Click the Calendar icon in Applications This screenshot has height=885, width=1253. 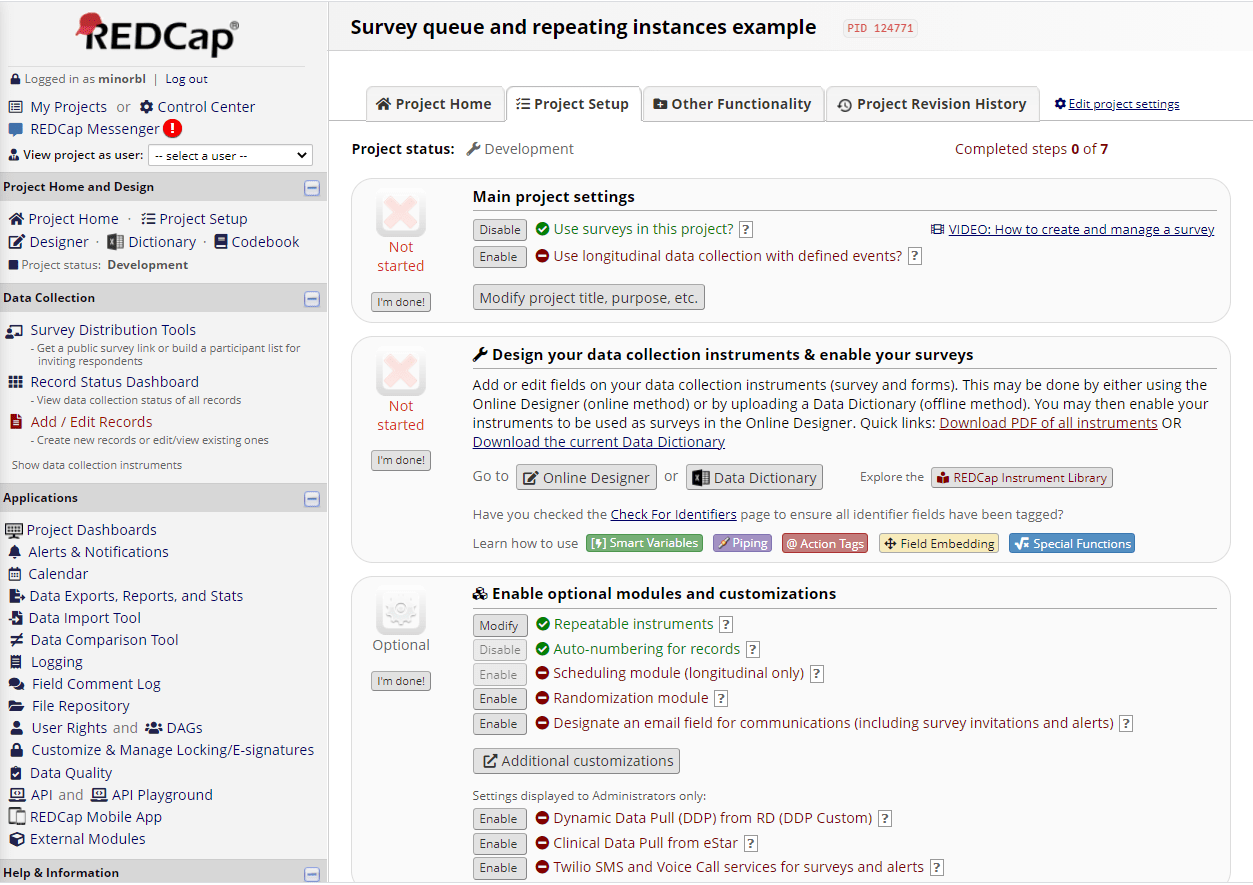(15, 574)
